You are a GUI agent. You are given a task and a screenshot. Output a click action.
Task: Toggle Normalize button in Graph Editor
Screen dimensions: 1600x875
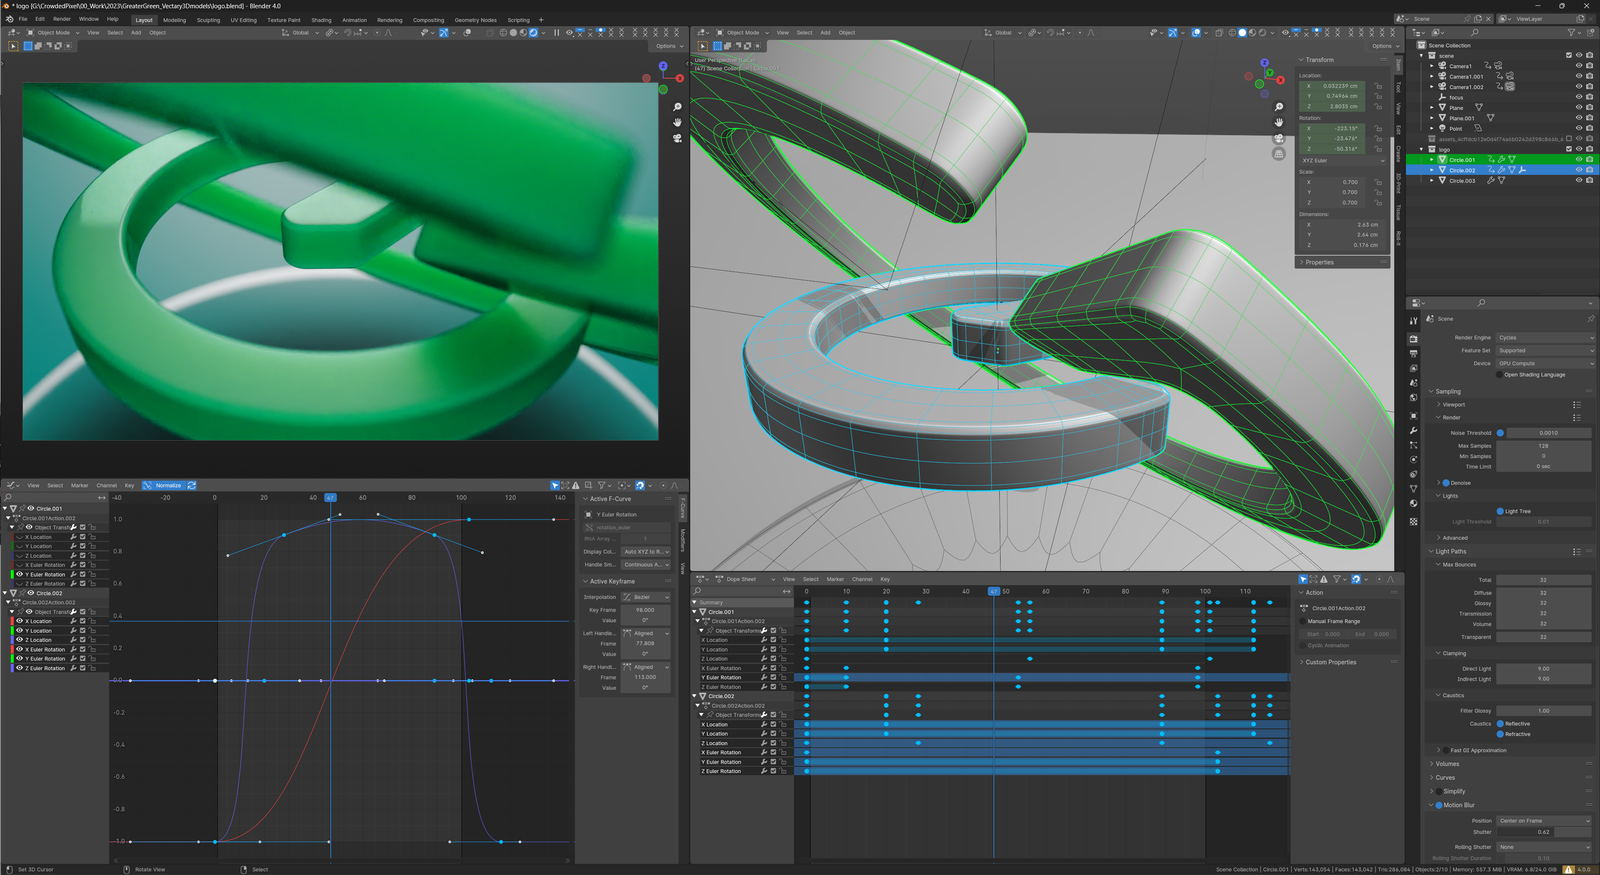(163, 485)
